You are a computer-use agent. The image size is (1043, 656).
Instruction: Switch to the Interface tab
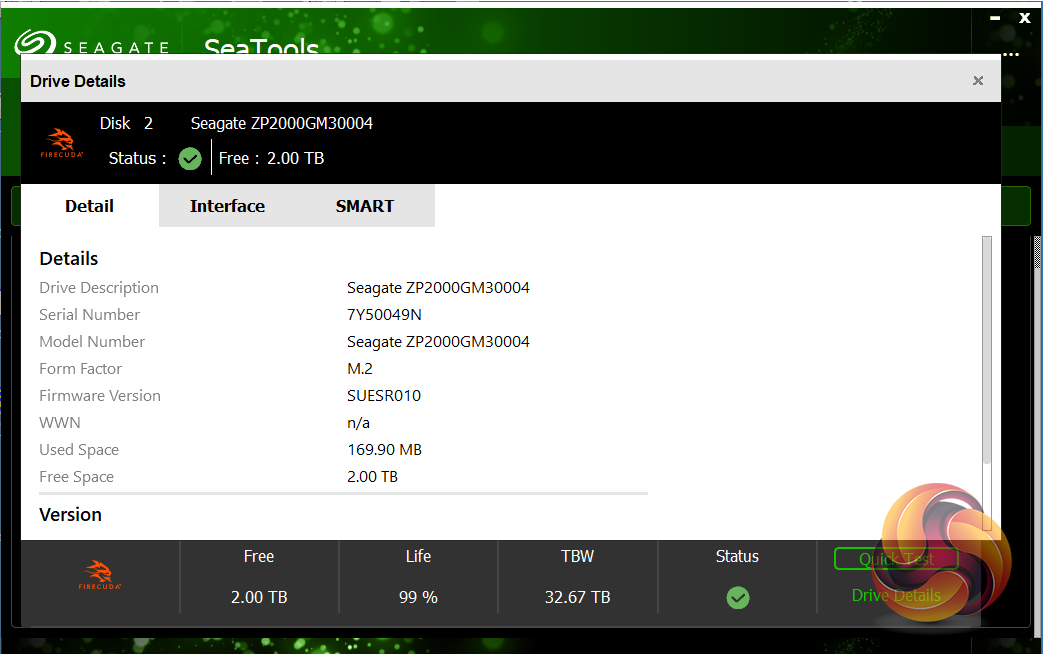[227, 206]
